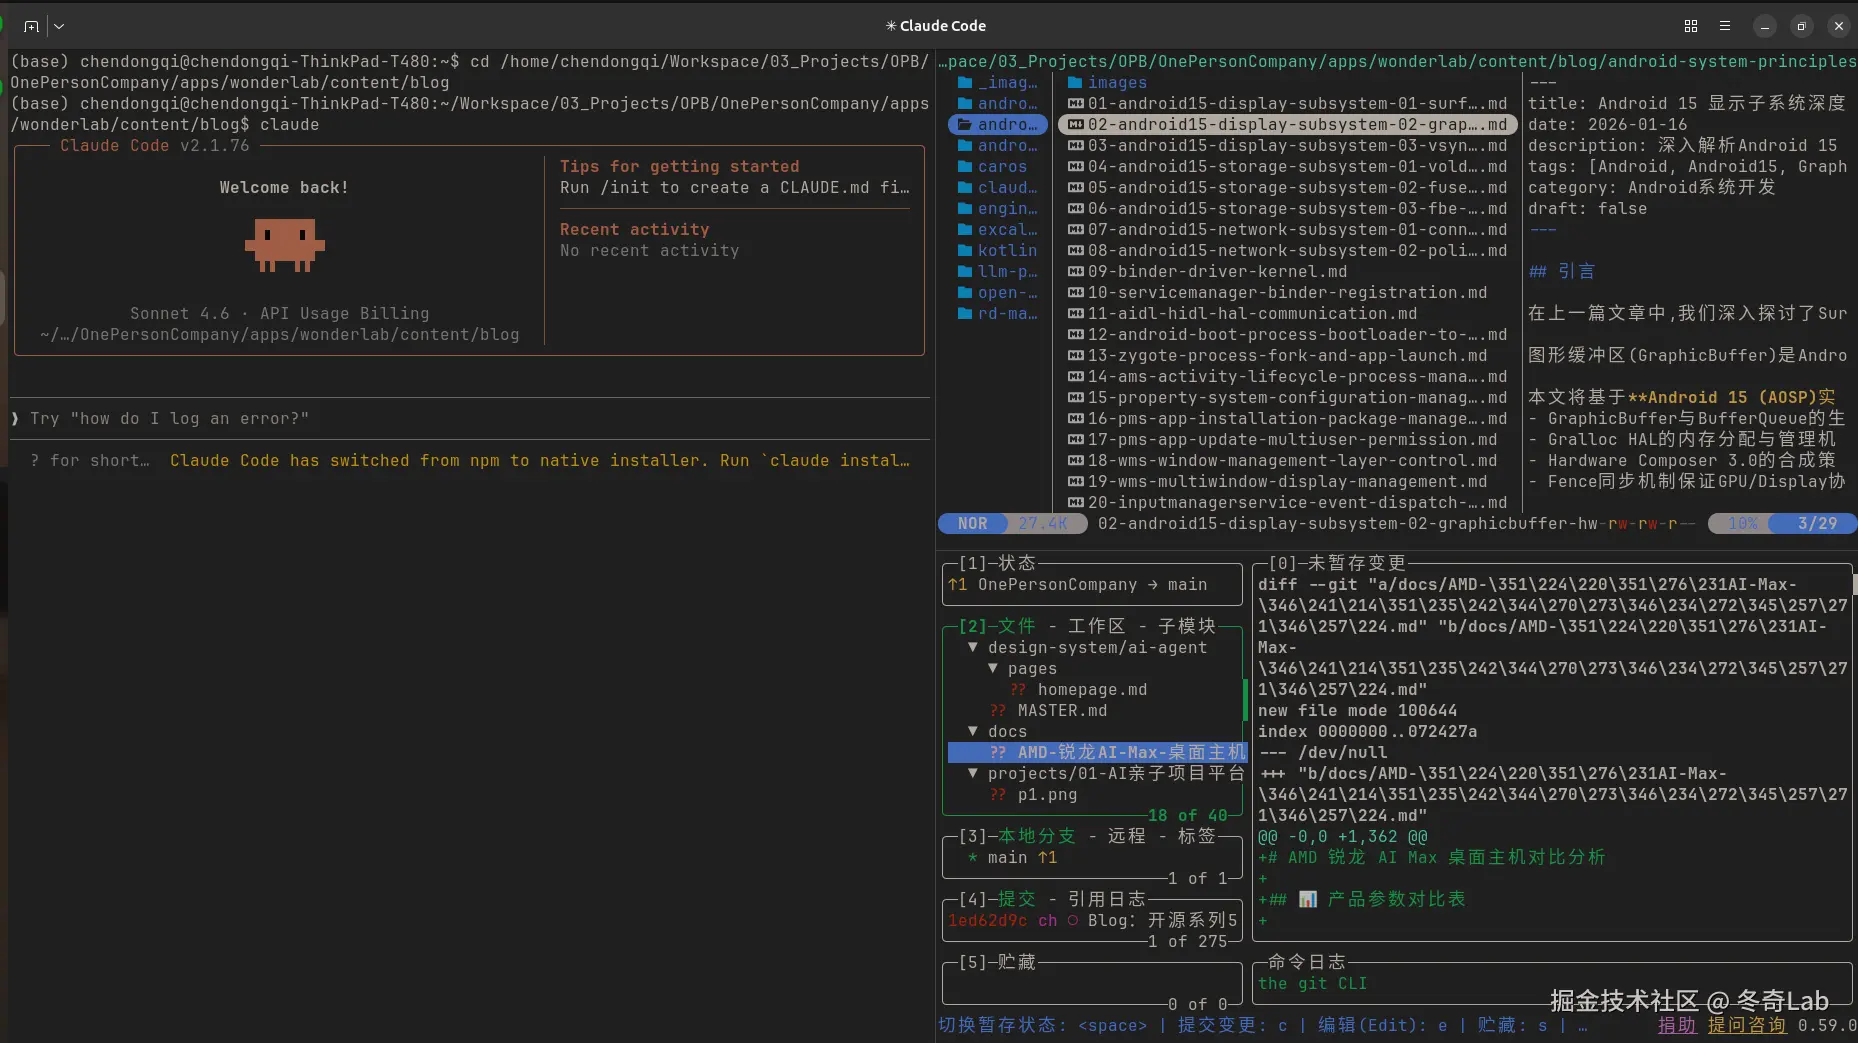Collapse the docs folder in files panel
Screen dimensions: 1858x1043
click(x=972, y=732)
